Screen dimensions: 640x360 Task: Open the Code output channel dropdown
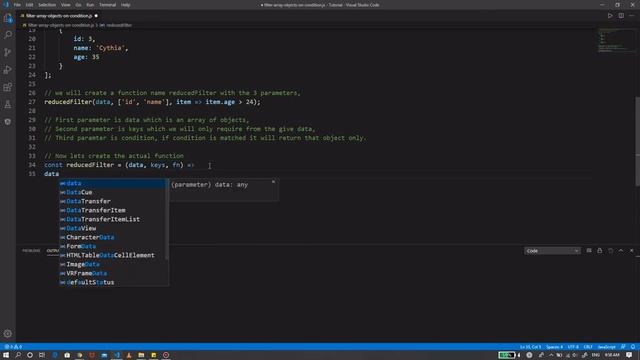click(x=552, y=251)
